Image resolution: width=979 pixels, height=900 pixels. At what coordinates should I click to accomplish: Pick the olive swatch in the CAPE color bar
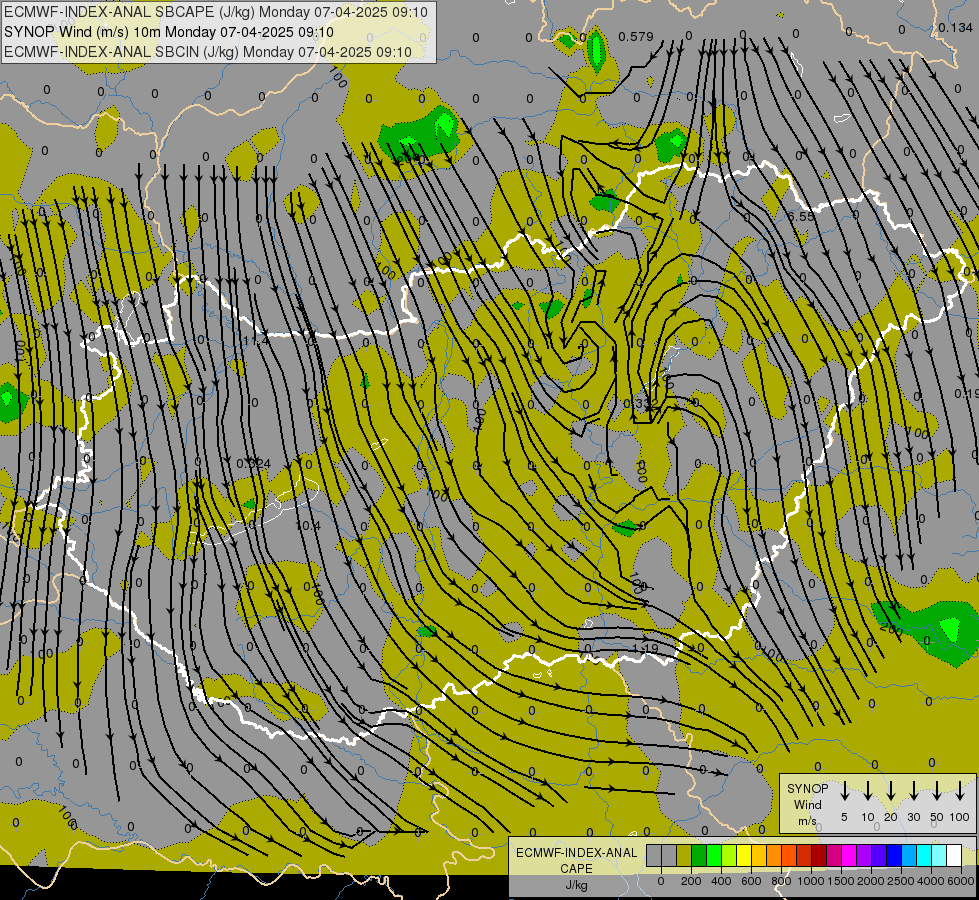(x=684, y=855)
